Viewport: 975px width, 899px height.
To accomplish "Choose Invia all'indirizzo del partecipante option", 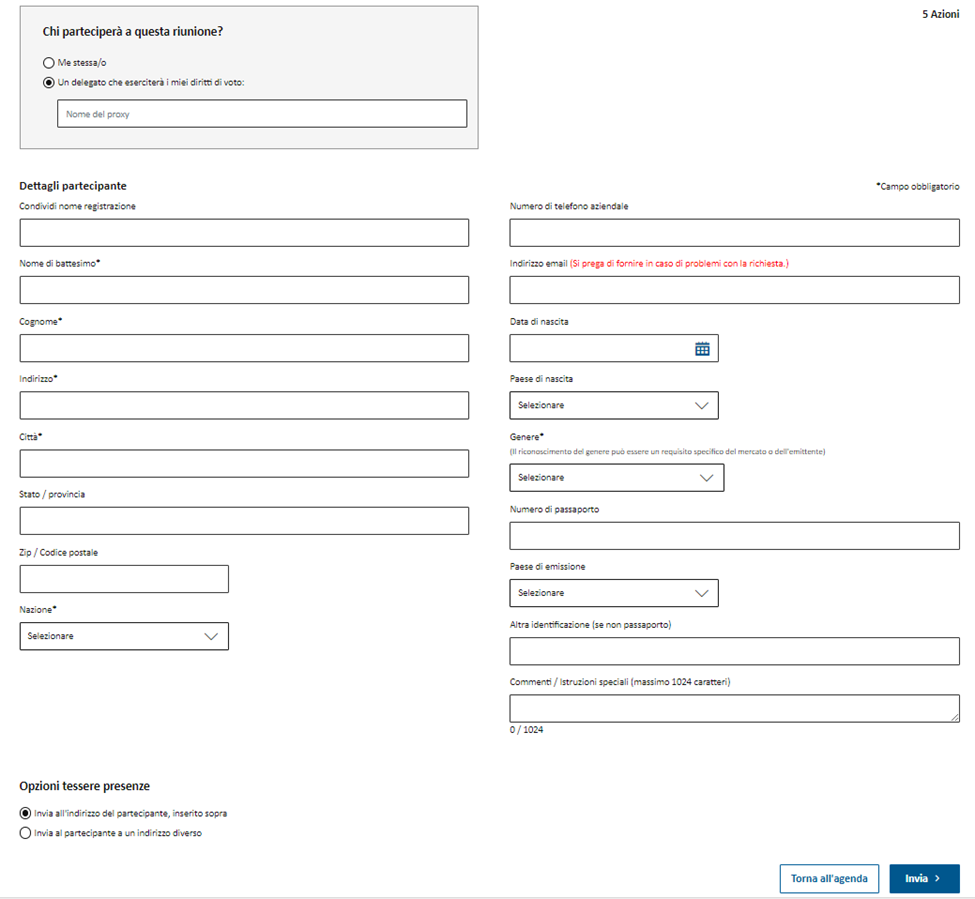I will pyautogui.click(x=25, y=813).
